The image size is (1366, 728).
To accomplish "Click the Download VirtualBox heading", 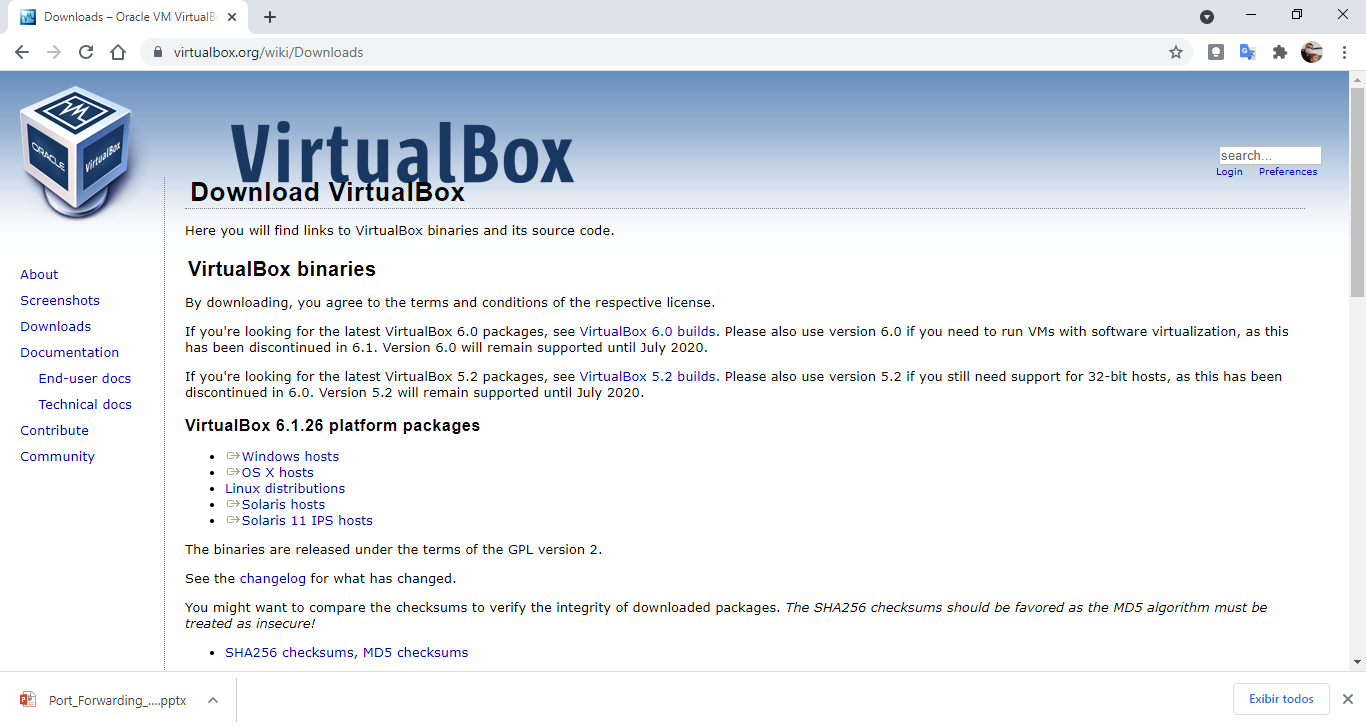I will (x=327, y=192).
